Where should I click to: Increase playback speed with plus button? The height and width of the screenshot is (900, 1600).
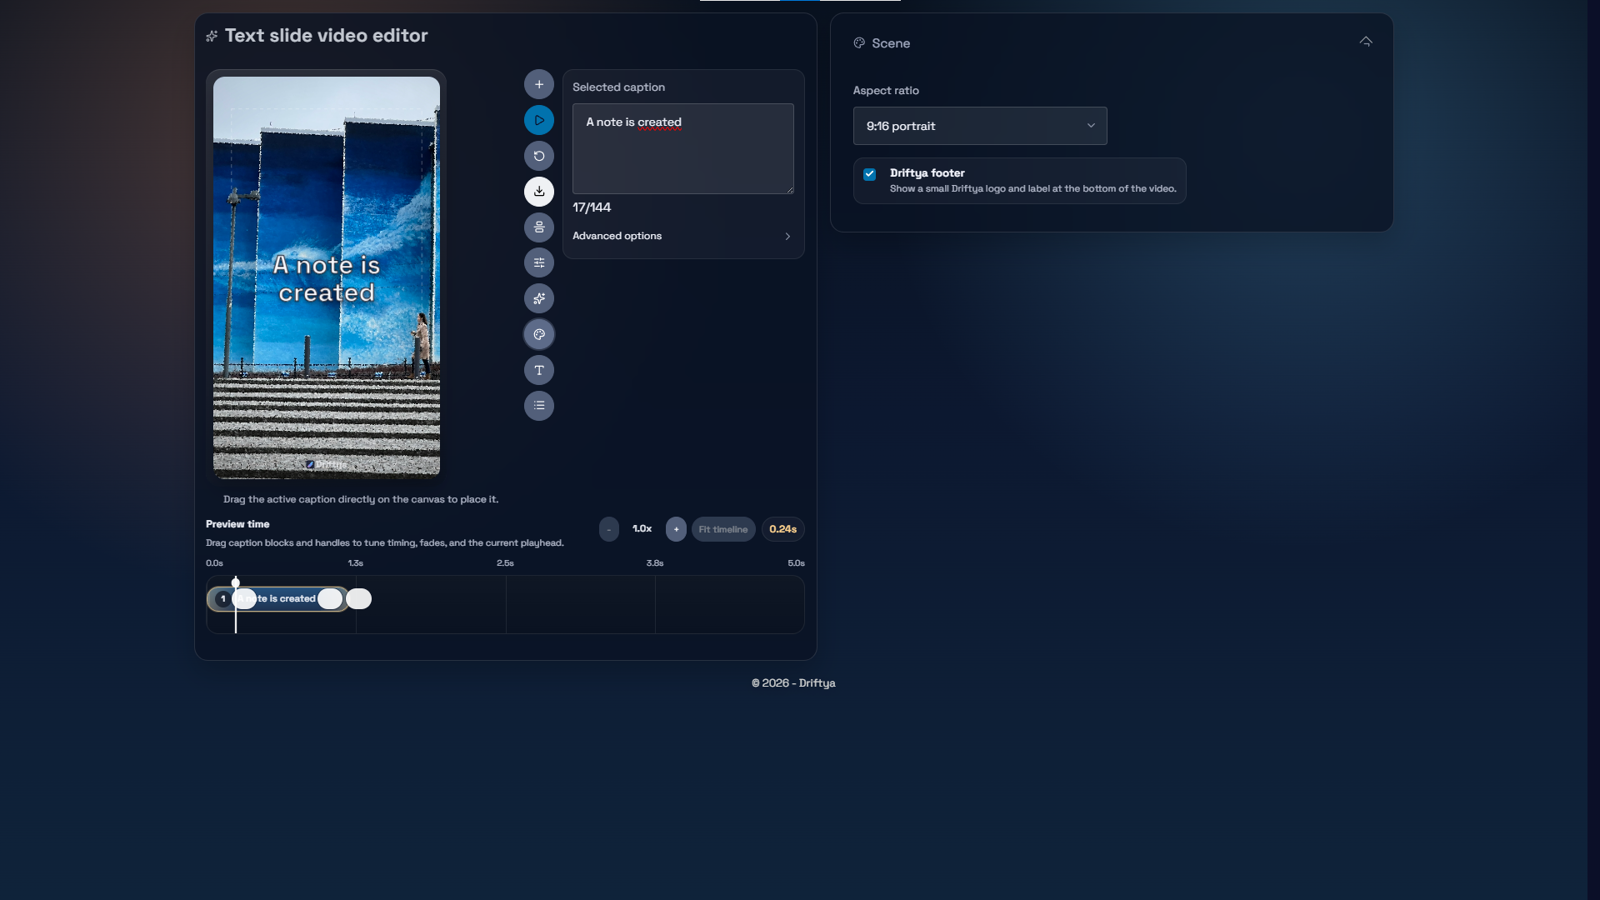(x=676, y=529)
